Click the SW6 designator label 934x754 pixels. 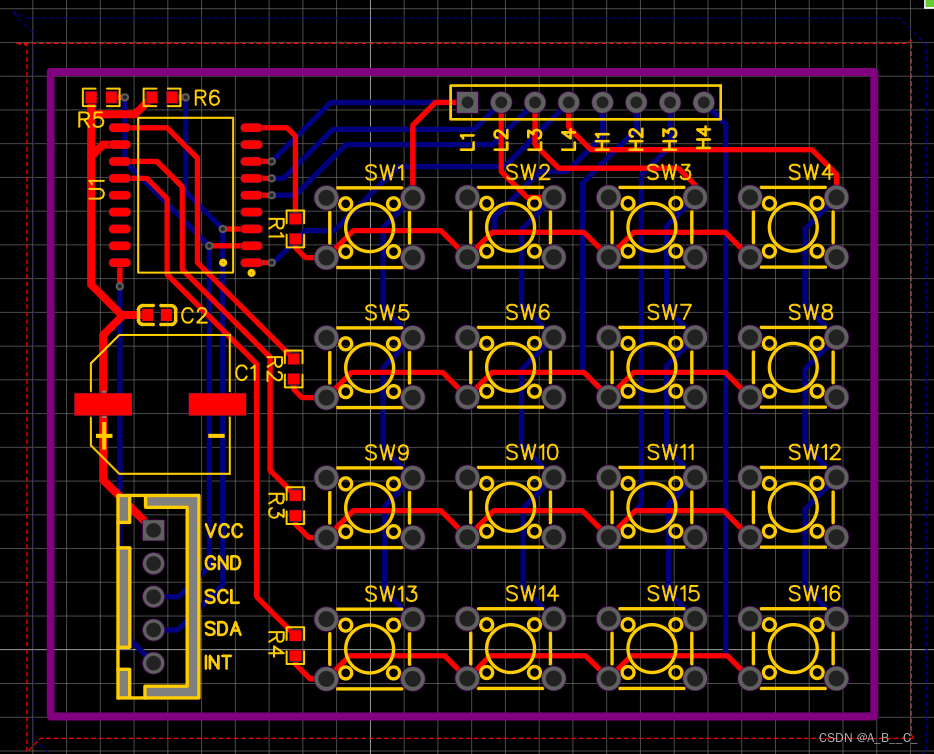click(528, 312)
